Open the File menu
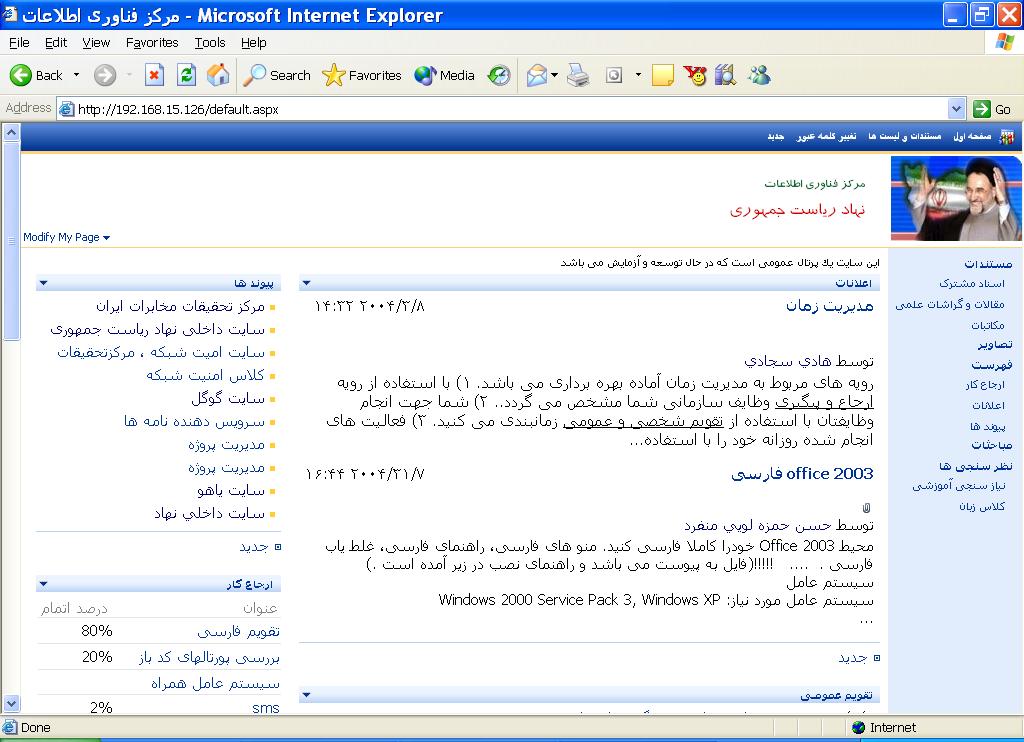Viewport: 1024px width, 742px height. [19, 42]
